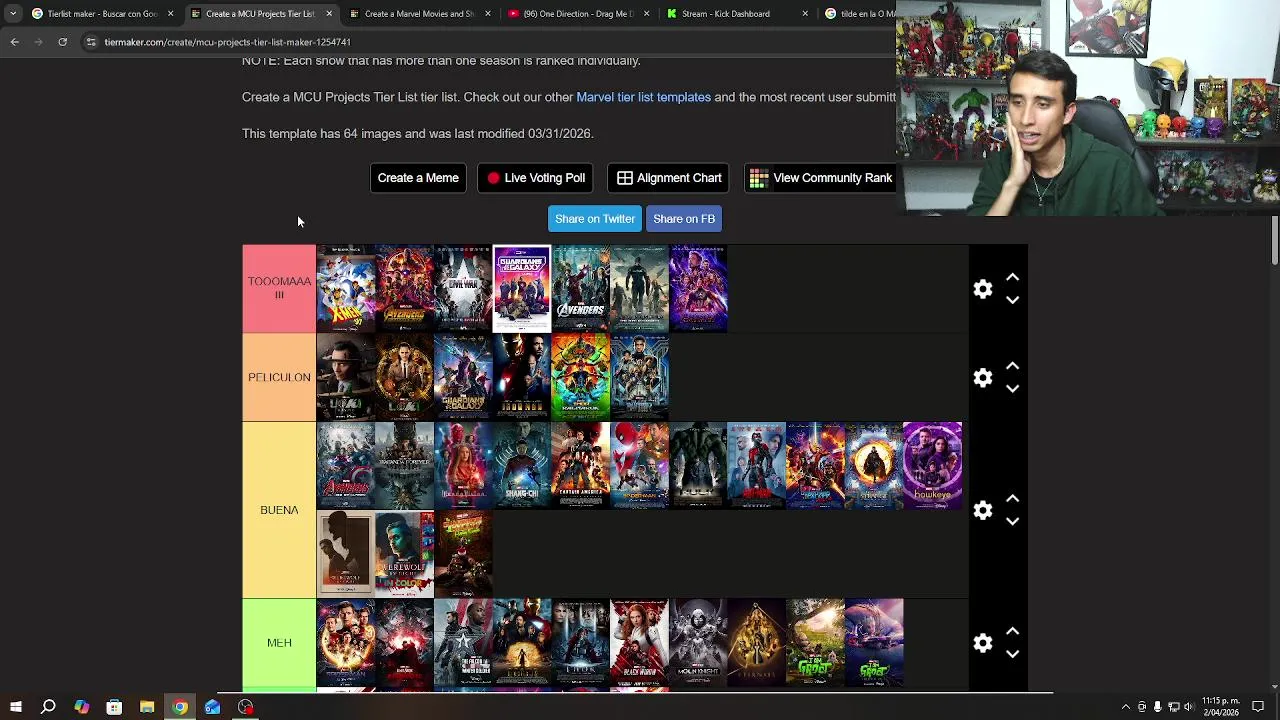Select the Shang-Chi poster

click(x=522, y=465)
